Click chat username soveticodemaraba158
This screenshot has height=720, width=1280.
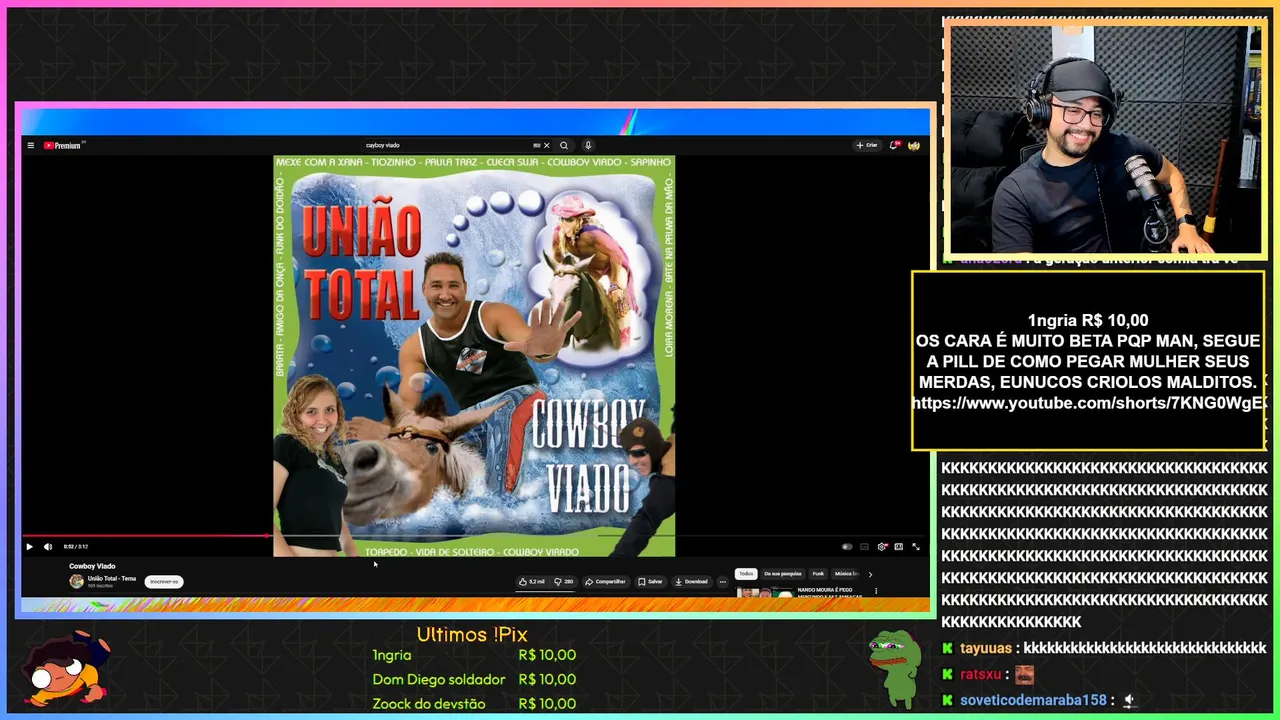coord(1033,701)
